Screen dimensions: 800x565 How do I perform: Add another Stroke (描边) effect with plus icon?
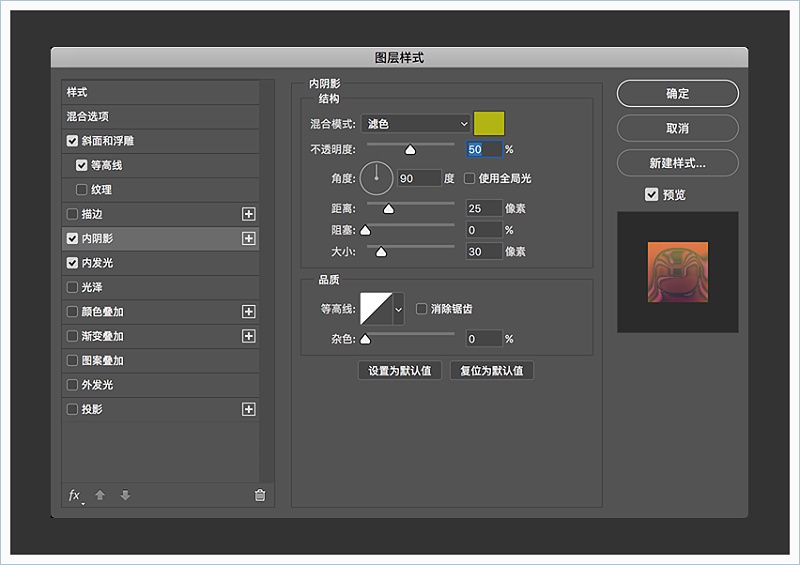point(249,214)
